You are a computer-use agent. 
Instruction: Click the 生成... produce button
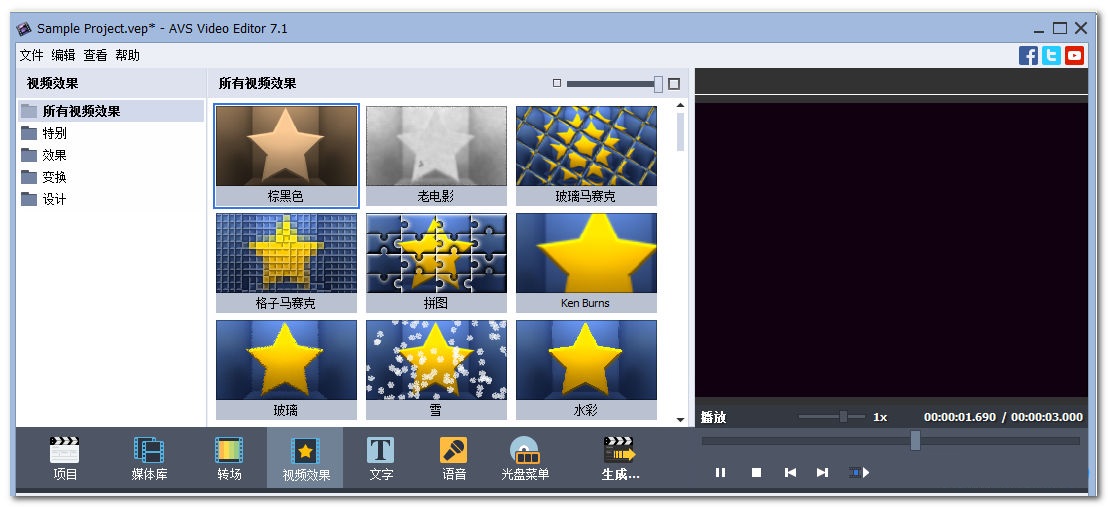pyautogui.click(x=620, y=458)
